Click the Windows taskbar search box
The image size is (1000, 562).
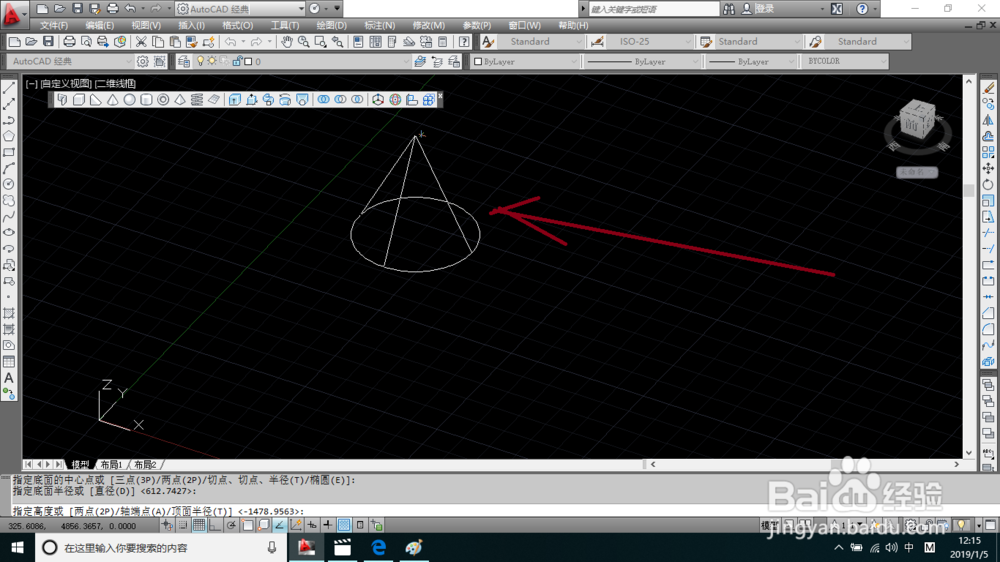click(161, 547)
